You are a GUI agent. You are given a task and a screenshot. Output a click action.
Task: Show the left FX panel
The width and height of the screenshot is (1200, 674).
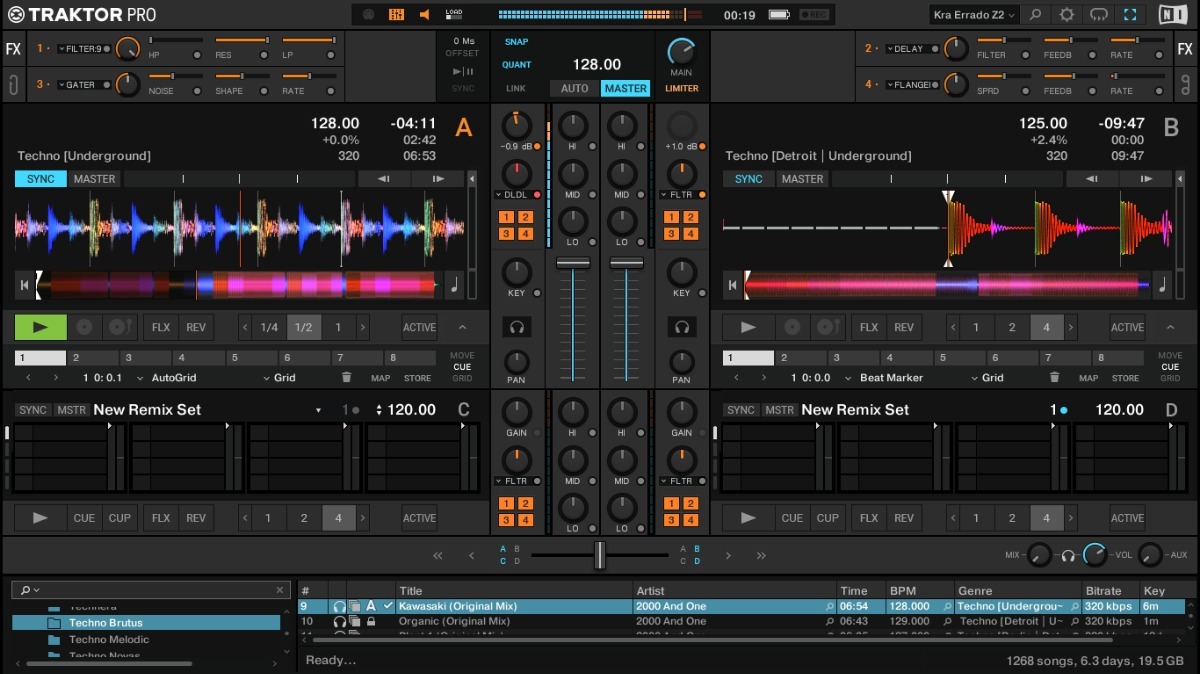pos(13,49)
